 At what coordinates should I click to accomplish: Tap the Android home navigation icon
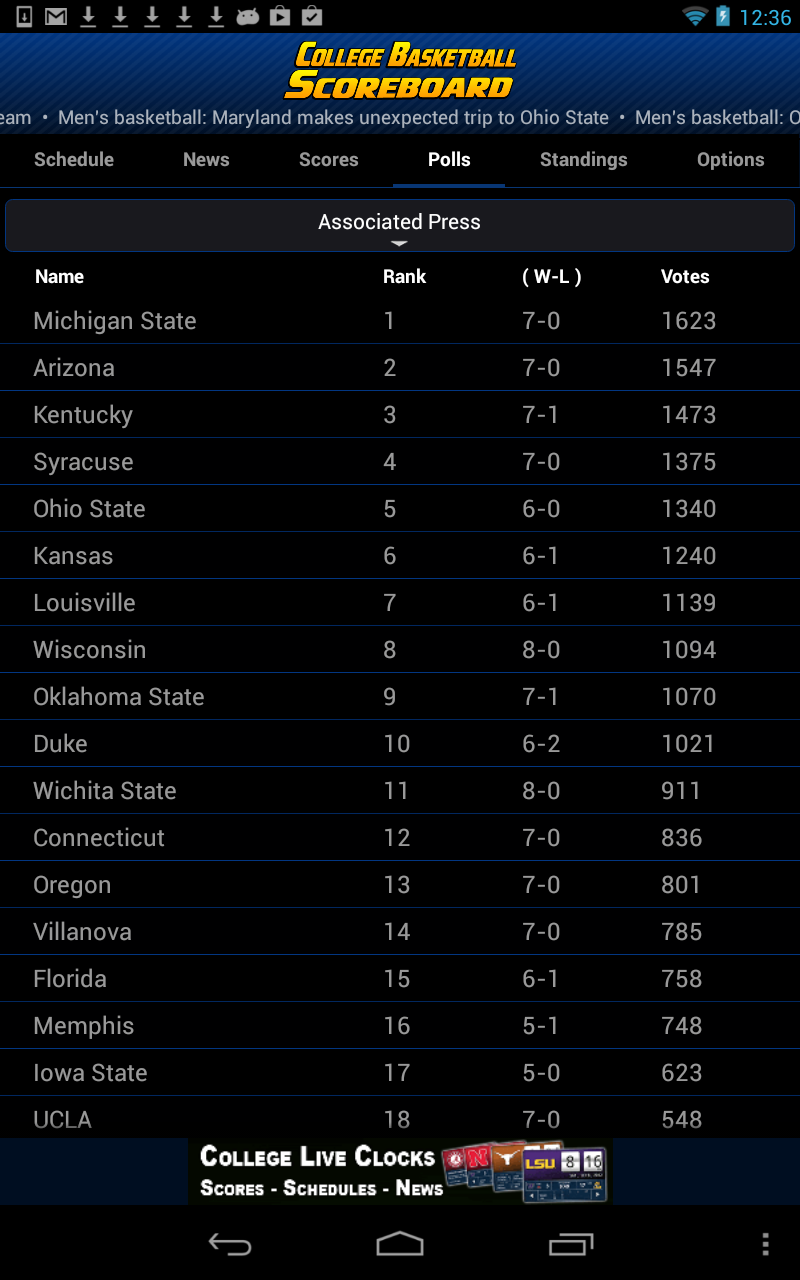(400, 1244)
